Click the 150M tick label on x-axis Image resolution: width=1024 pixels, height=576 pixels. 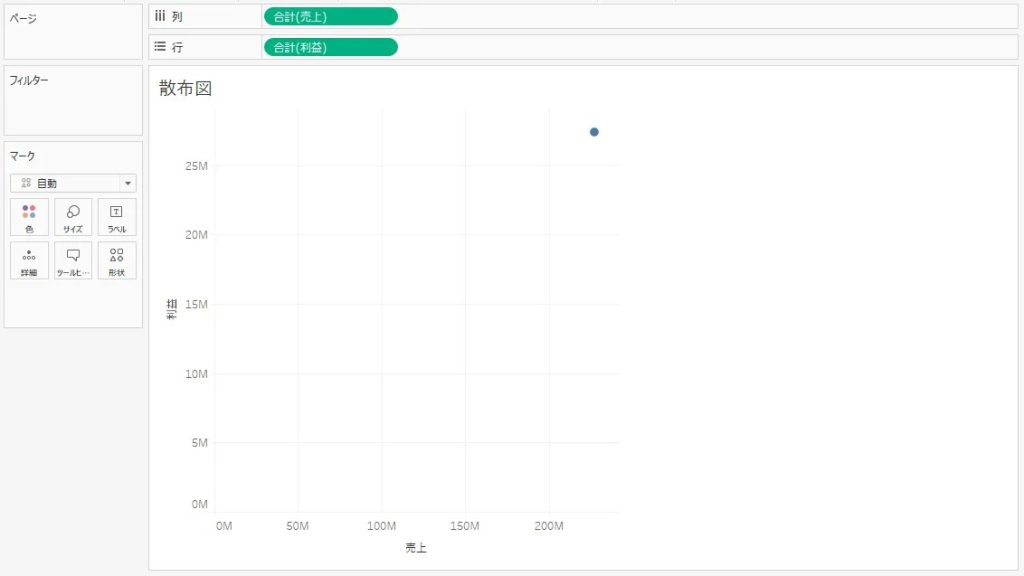(464, 526)
